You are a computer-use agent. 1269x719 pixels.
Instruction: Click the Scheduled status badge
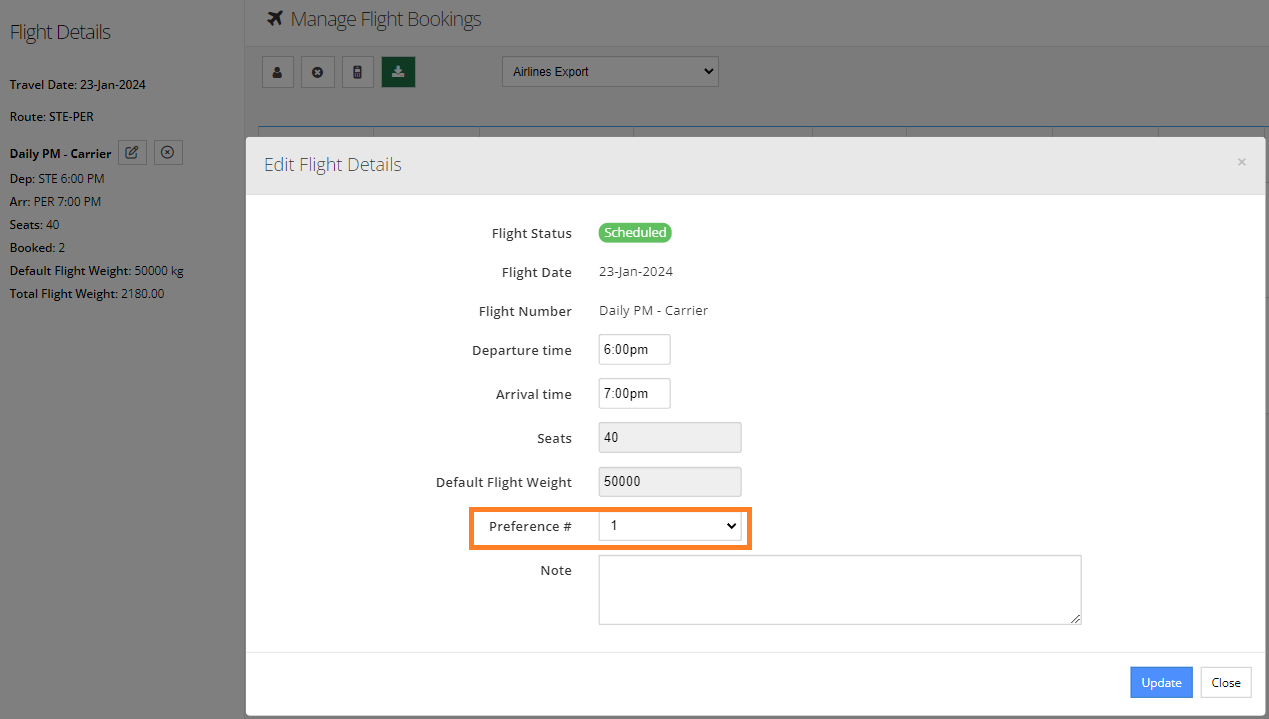coord(634,232)
